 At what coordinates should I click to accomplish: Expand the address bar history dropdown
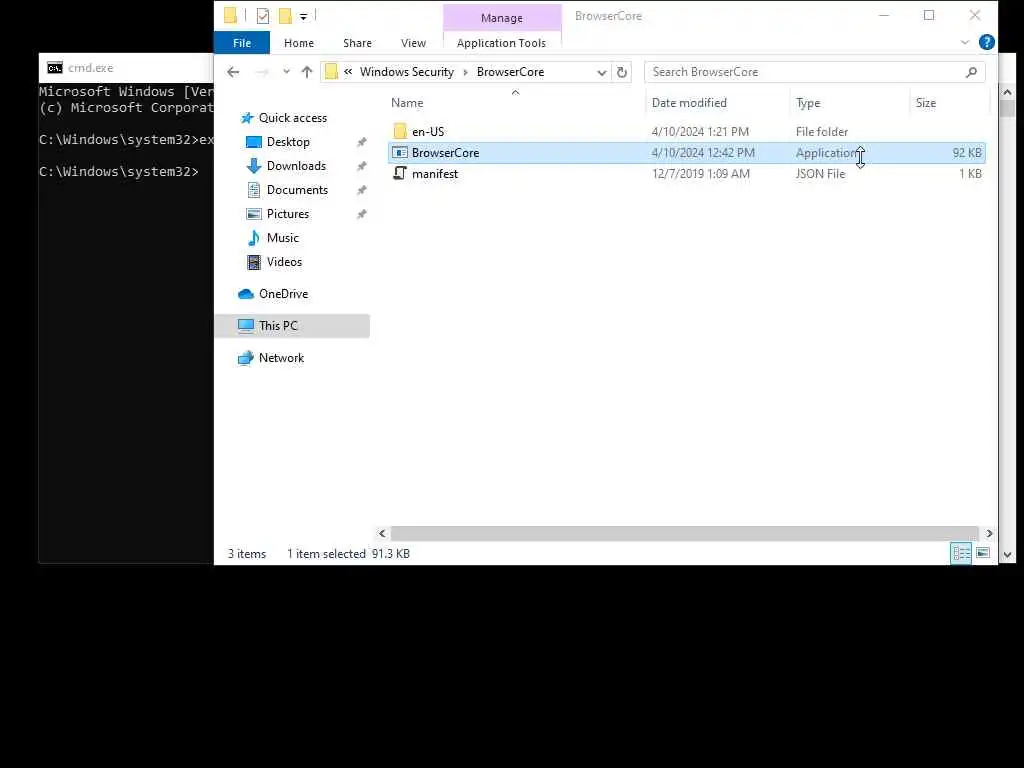[601, 72]
